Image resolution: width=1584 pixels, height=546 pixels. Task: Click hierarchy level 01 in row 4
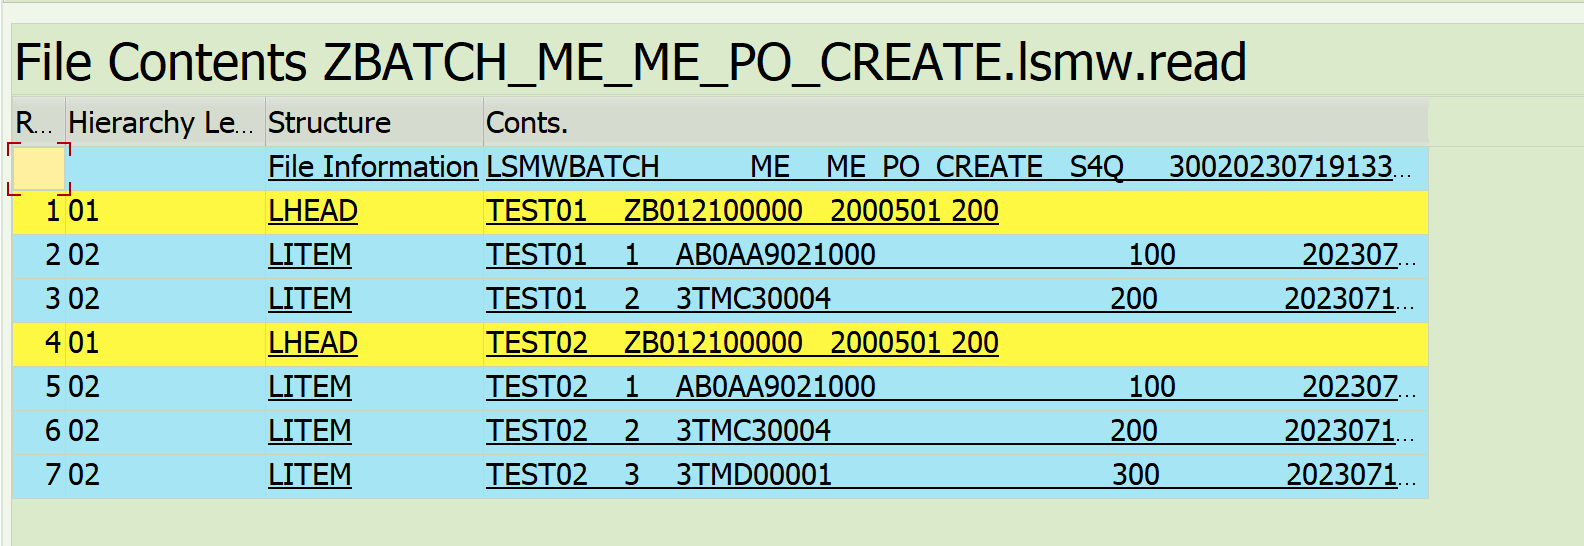[84, 343]
